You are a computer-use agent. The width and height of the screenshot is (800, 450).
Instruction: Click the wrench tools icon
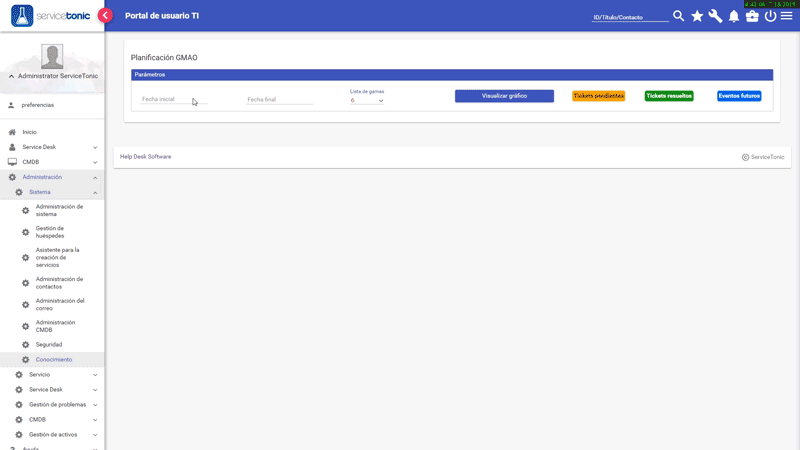pyautogui.click(x=715, y=16)
